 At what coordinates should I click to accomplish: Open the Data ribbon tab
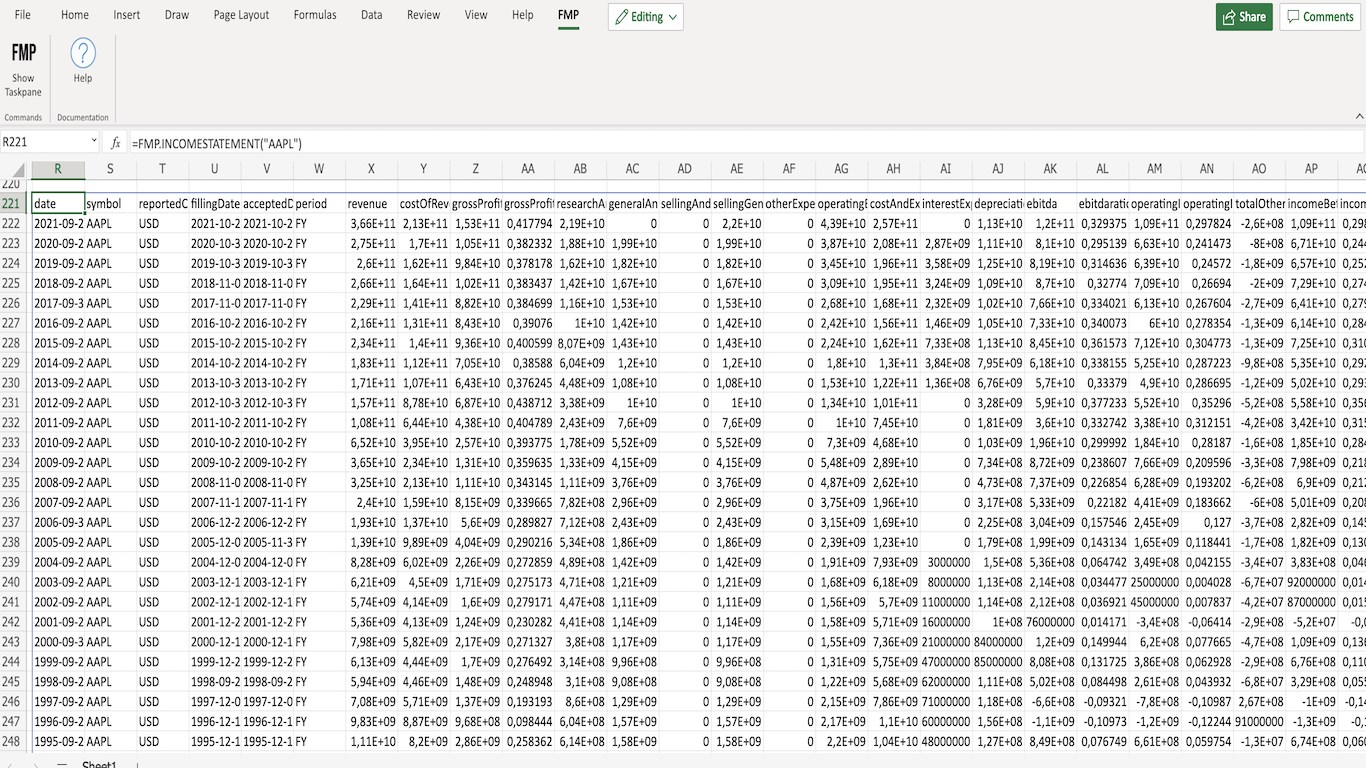click(372, 15)
